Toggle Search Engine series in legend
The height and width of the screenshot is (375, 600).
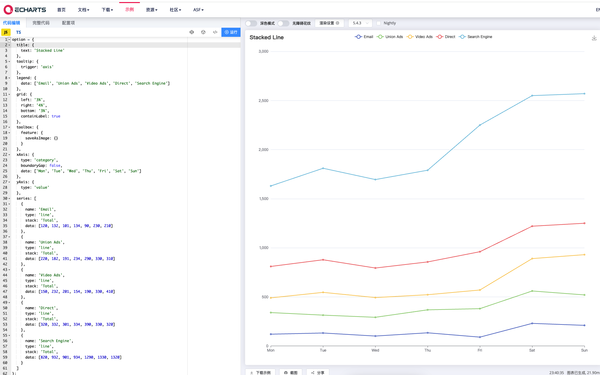coord(476,37)
